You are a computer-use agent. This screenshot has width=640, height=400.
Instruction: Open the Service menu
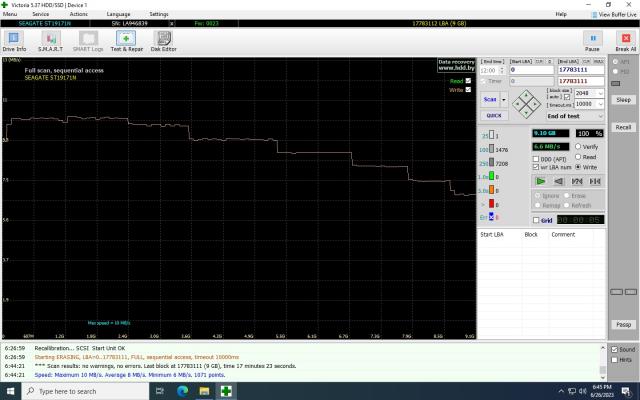coord(41,14)
